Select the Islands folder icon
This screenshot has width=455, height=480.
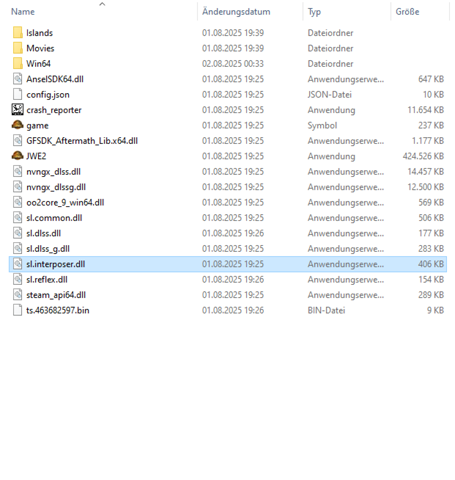tap(18, 33)
